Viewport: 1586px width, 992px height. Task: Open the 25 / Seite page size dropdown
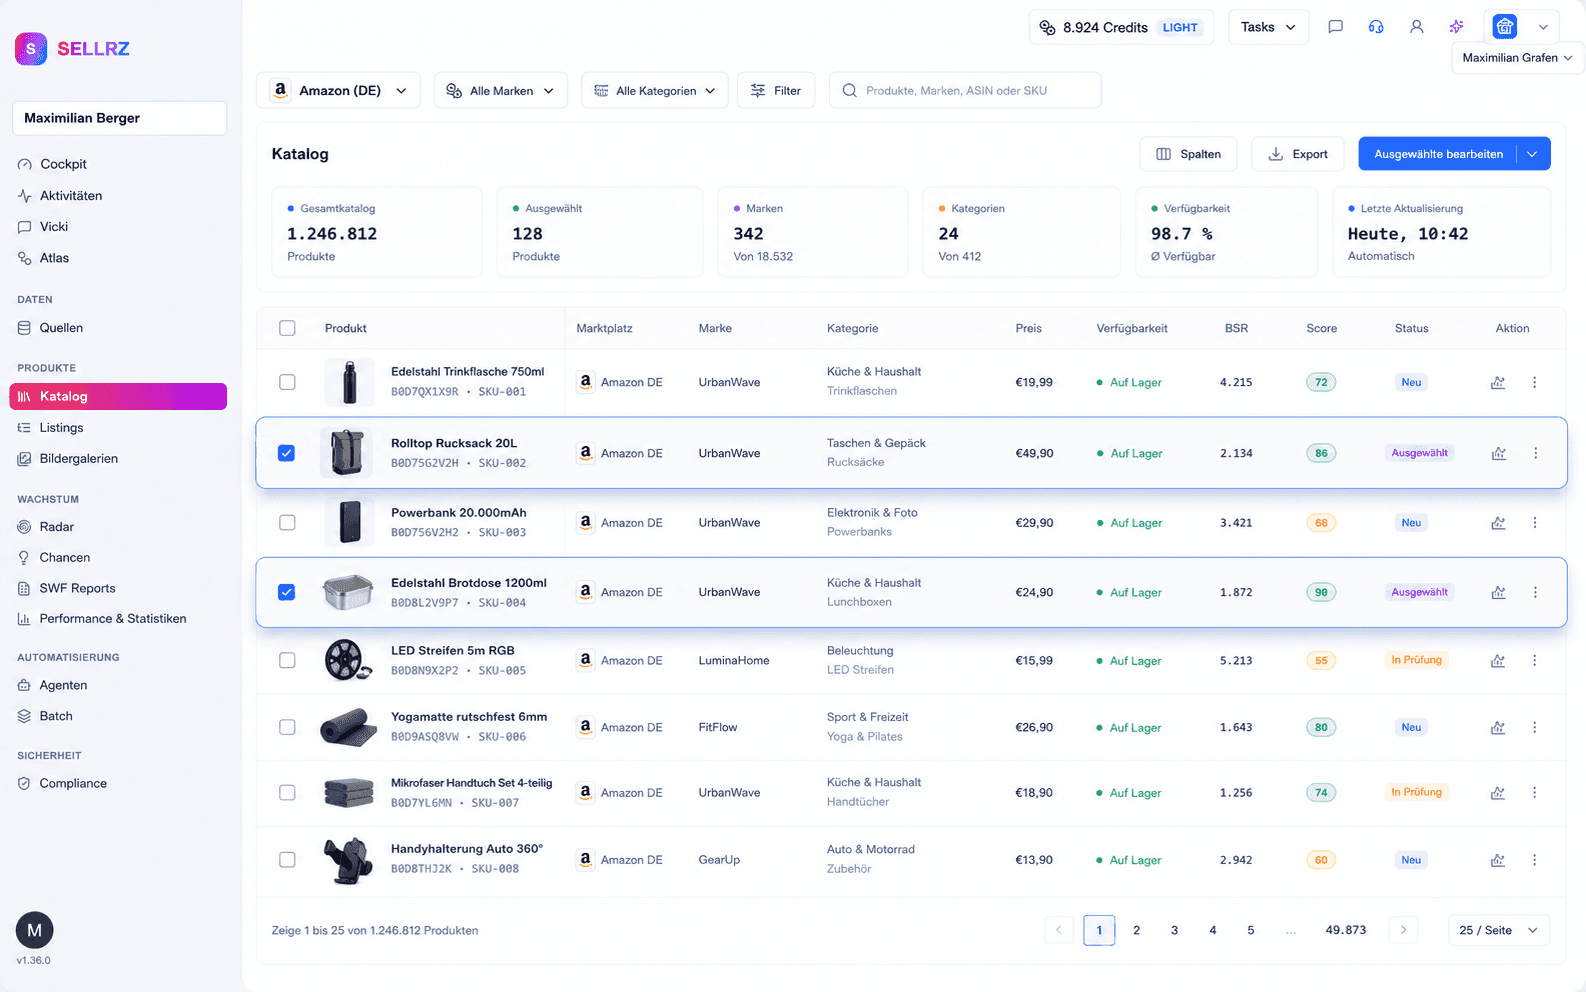tap(1498, 930)
